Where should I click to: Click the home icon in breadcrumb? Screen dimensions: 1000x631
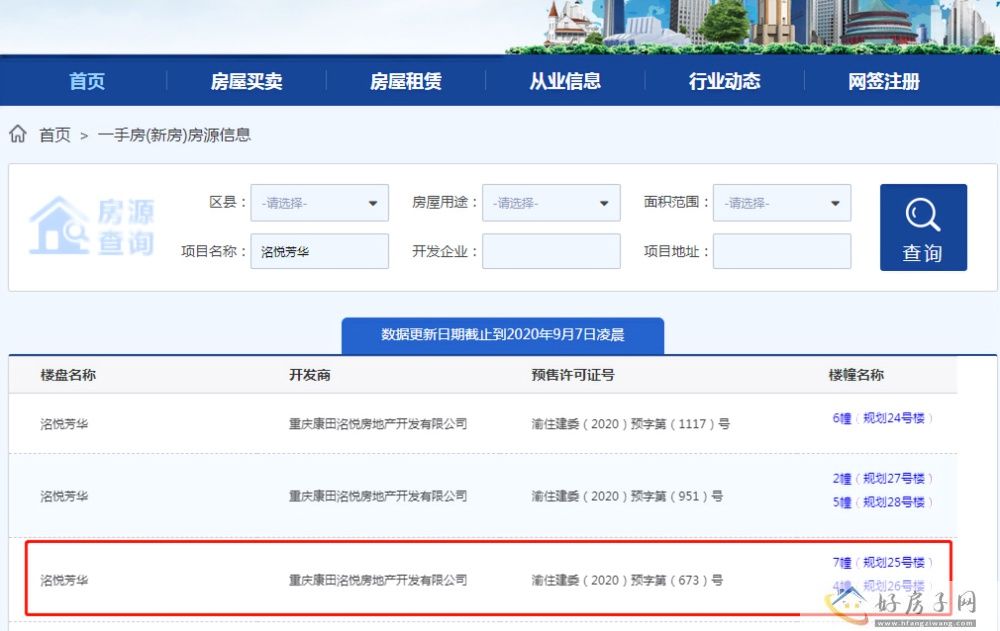tap(18, 134)
